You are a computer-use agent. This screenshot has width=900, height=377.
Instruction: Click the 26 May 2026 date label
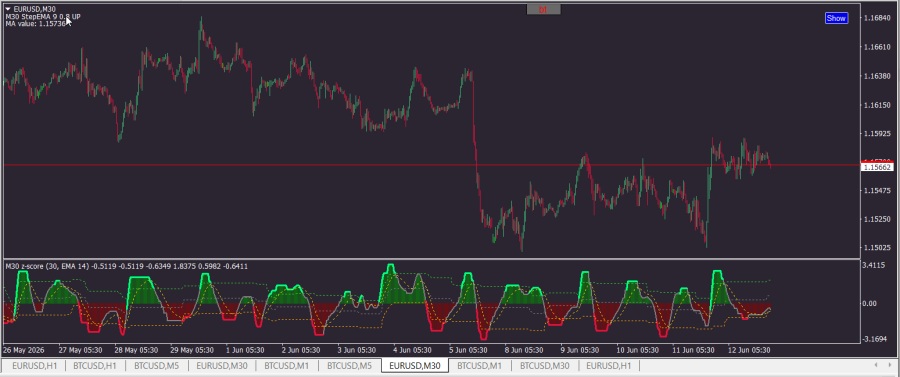(x=24, y=349)
